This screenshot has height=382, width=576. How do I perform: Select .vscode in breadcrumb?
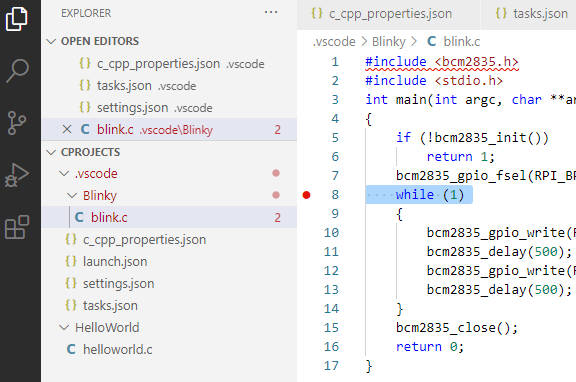pos(334,42)
